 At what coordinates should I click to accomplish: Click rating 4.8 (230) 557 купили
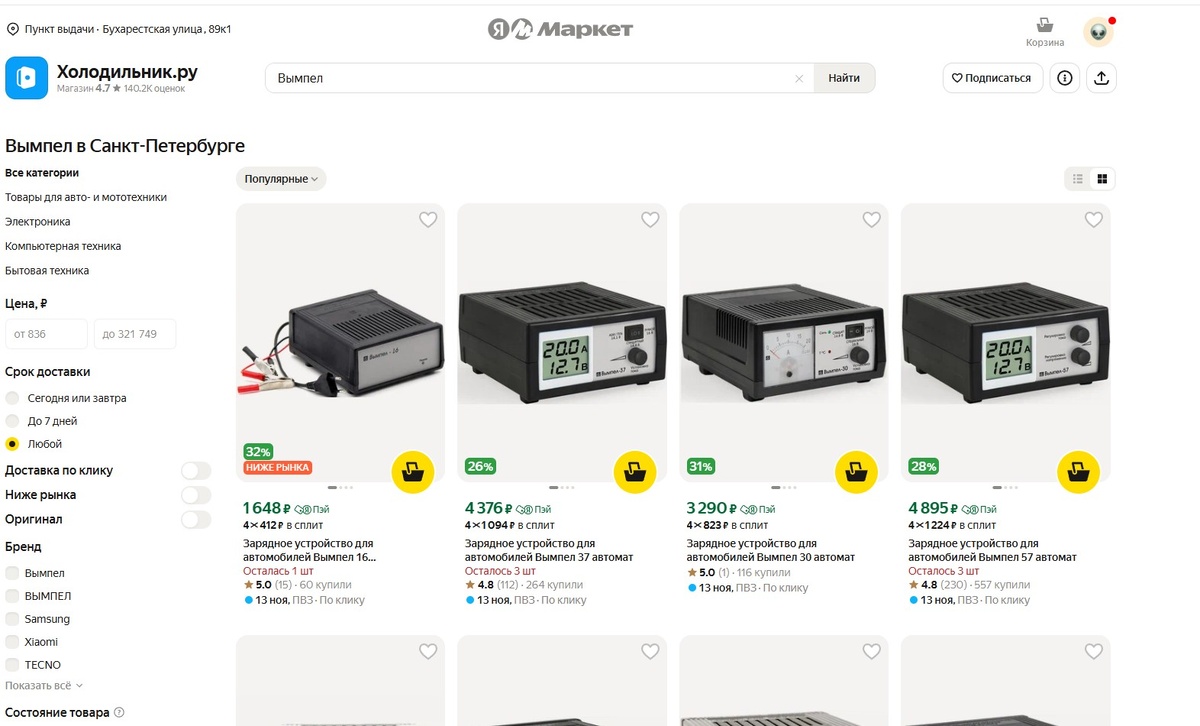[969, 585]
